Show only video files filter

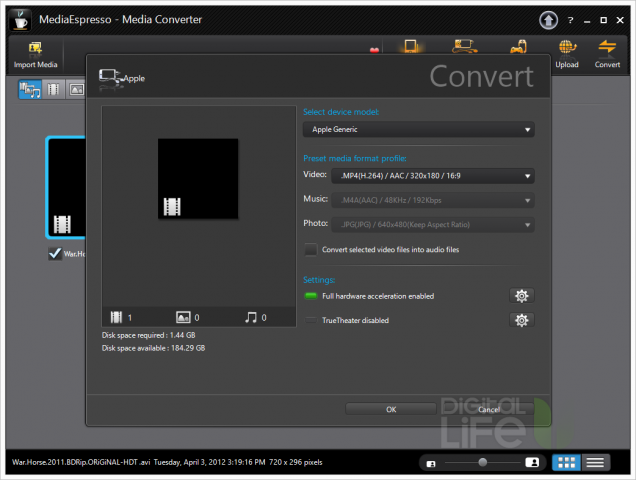52,90
